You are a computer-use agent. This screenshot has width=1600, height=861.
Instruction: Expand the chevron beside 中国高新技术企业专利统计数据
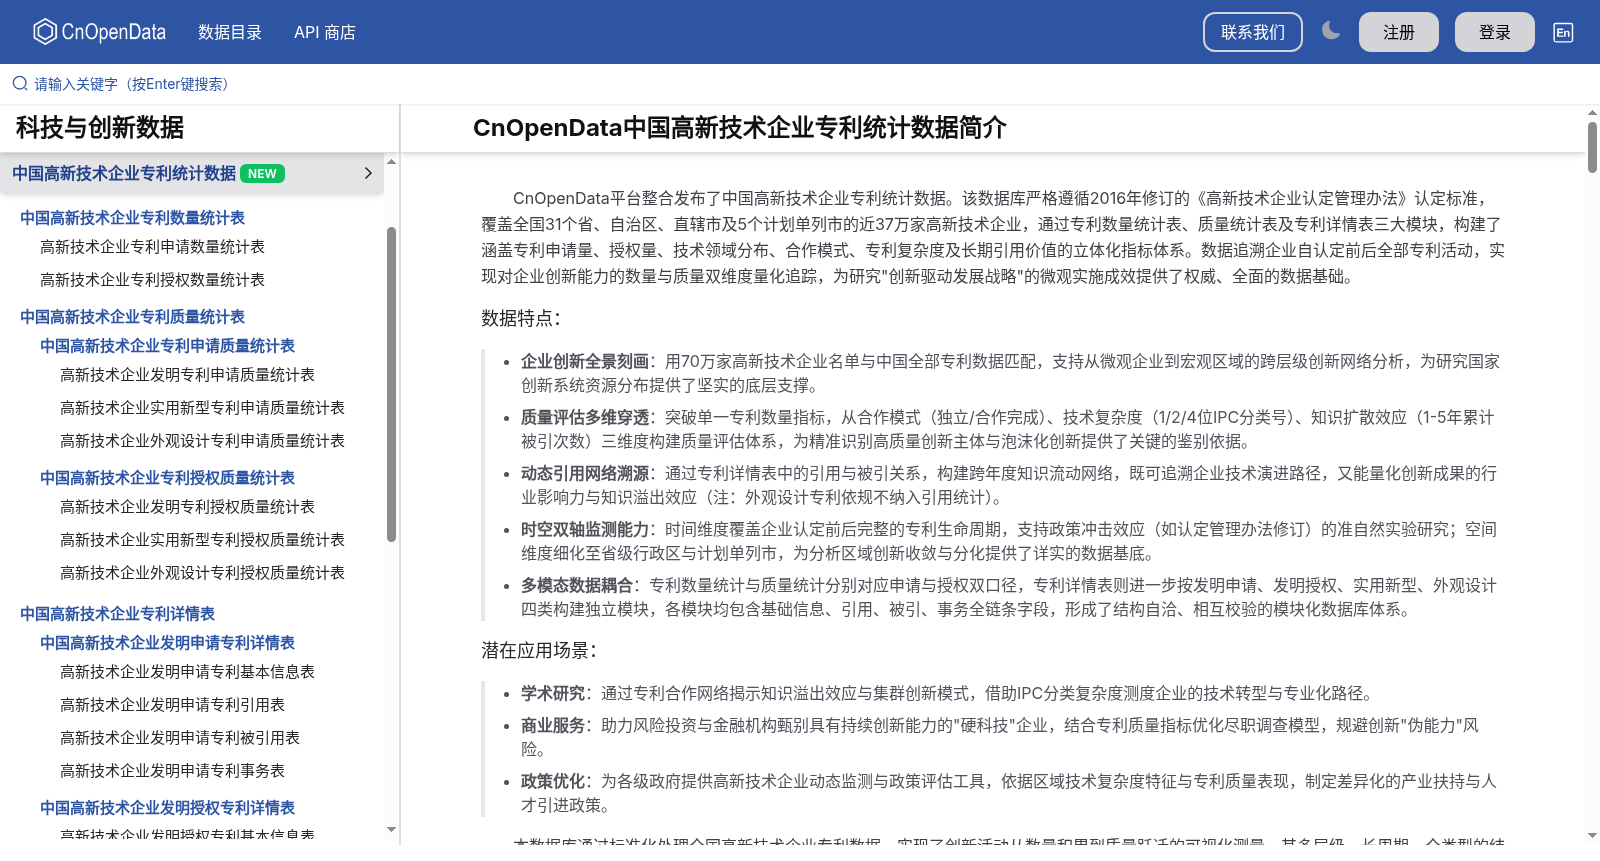(368, 173)
